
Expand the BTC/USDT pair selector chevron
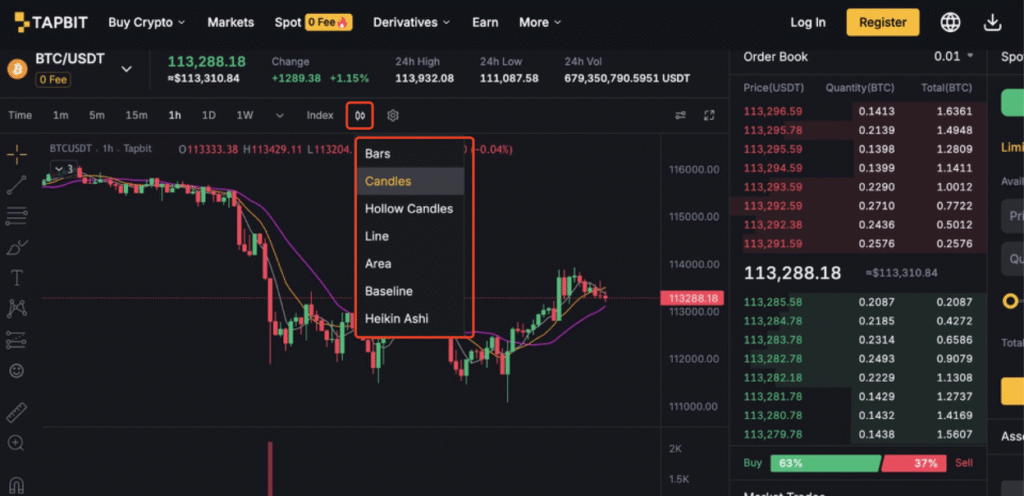click(x=127, y=69)
